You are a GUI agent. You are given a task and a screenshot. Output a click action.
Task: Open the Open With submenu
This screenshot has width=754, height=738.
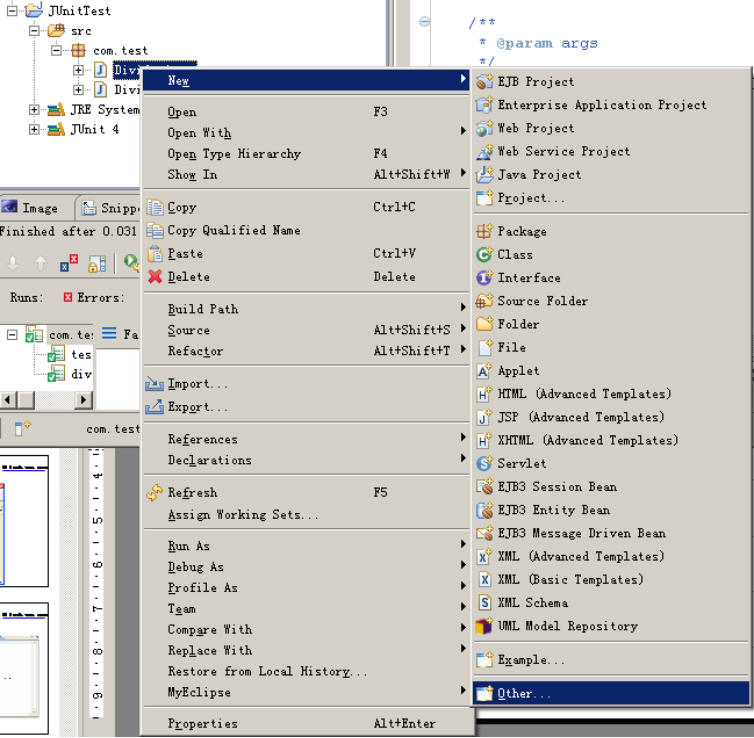tap(306, 133)
